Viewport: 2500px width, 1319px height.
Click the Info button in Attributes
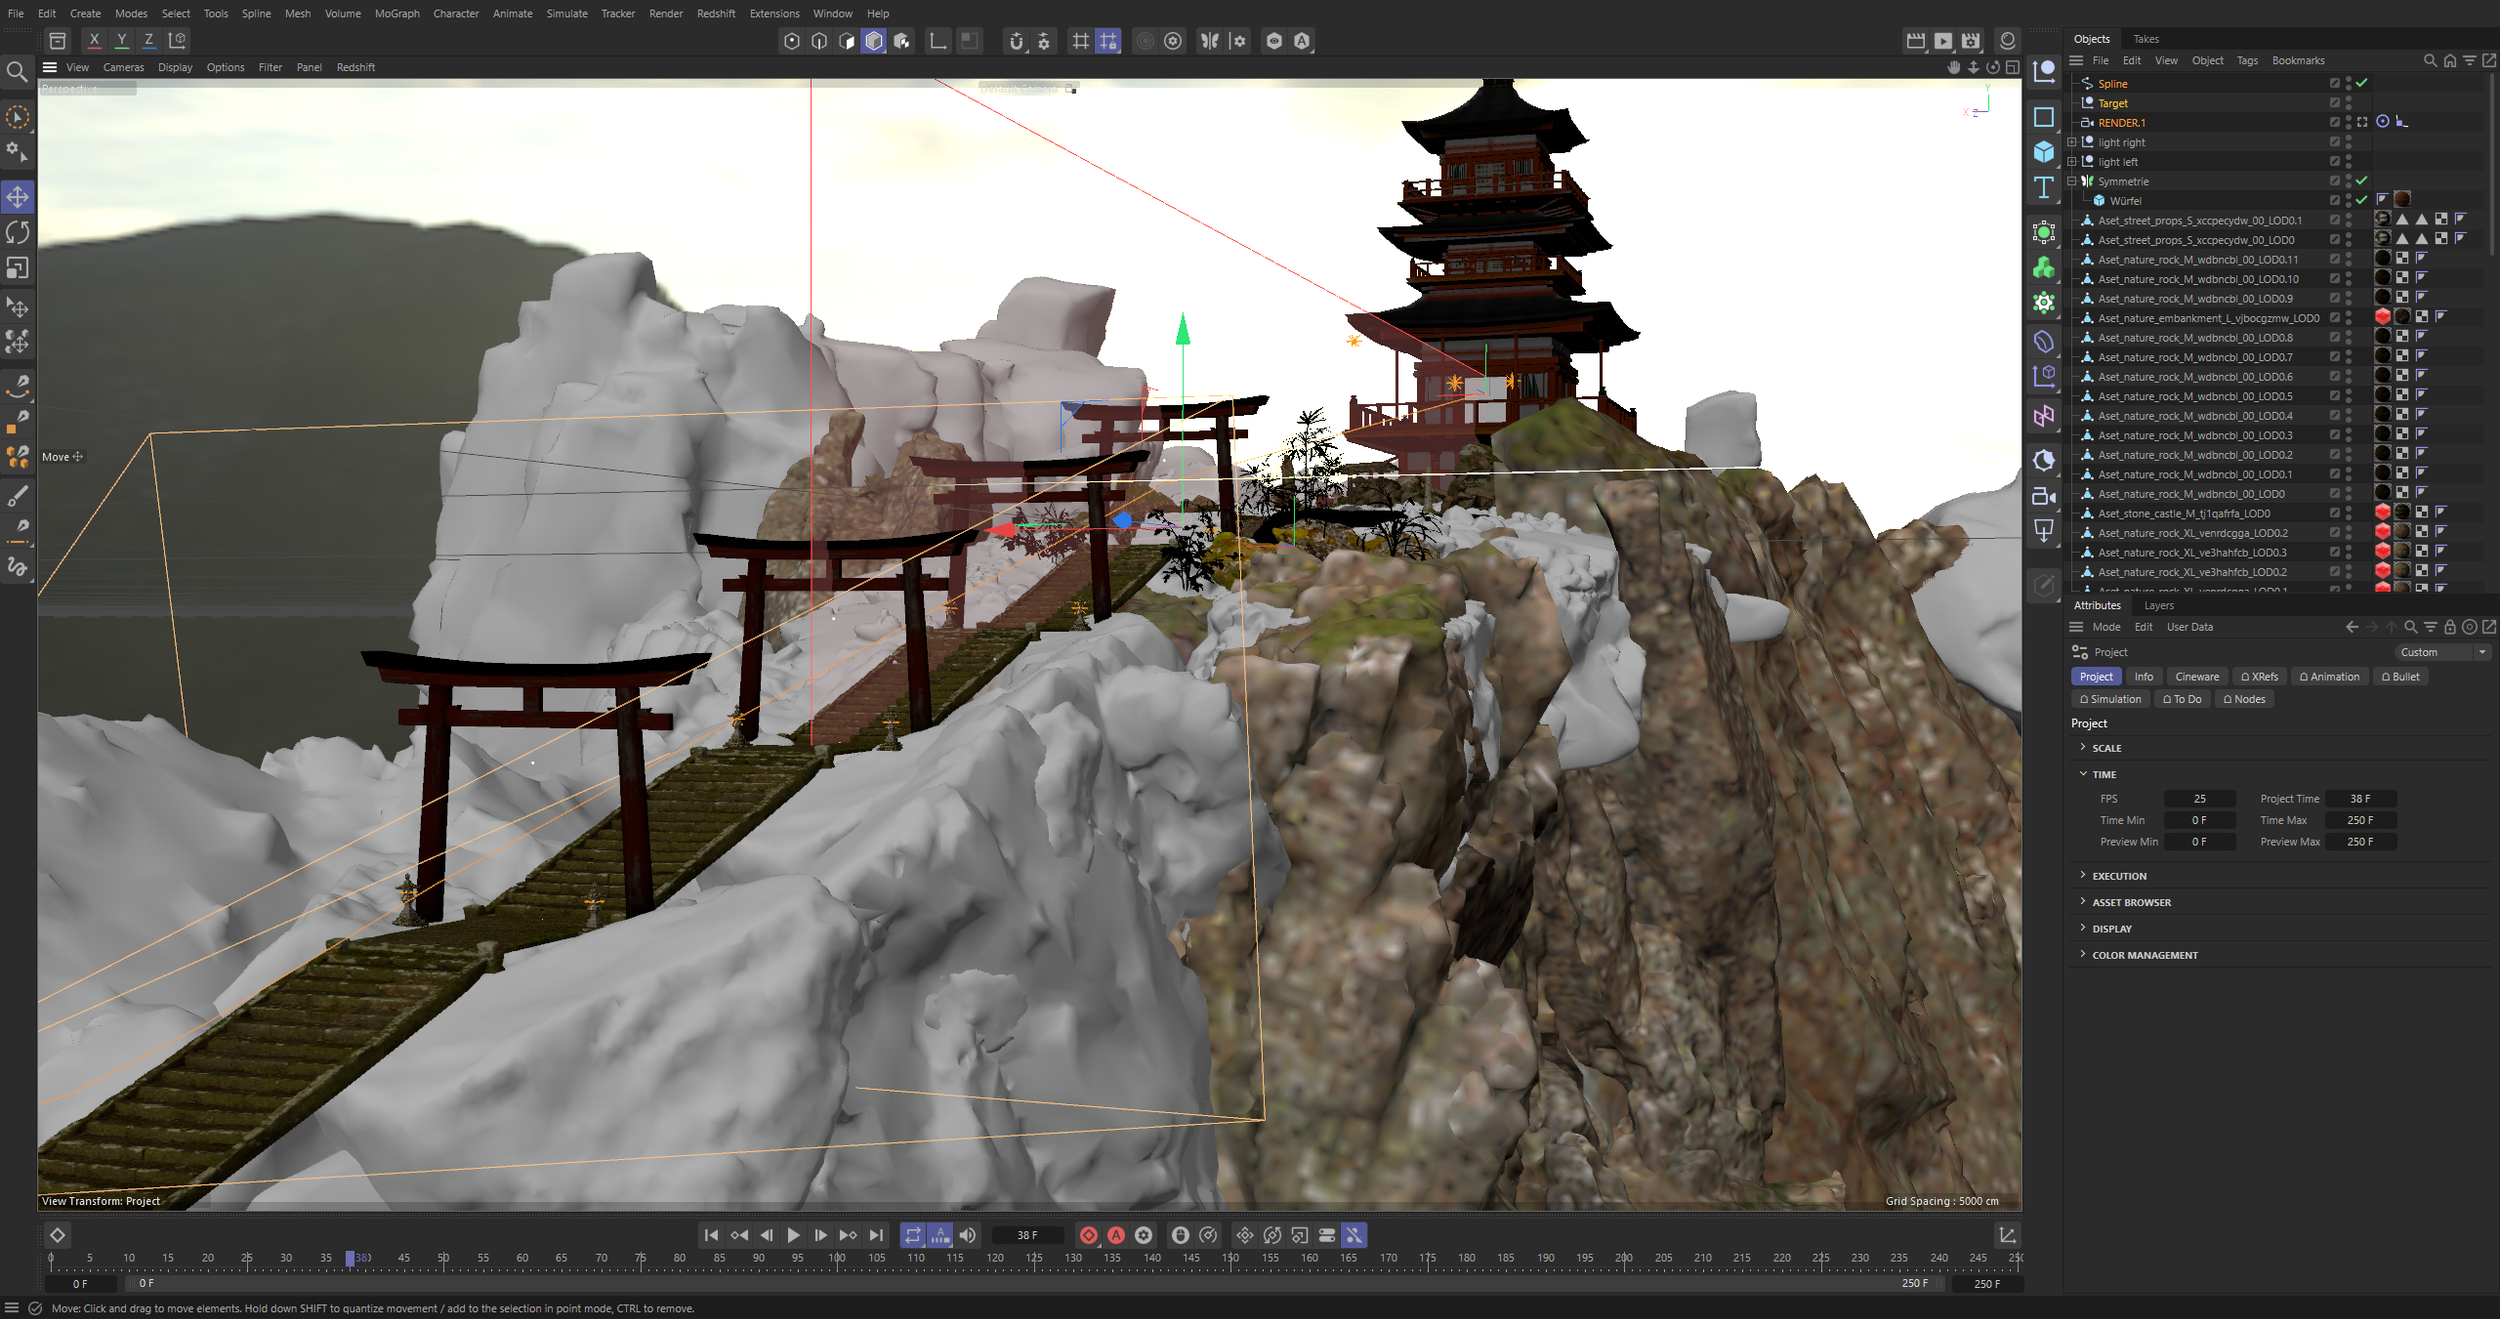point(2144,677)
